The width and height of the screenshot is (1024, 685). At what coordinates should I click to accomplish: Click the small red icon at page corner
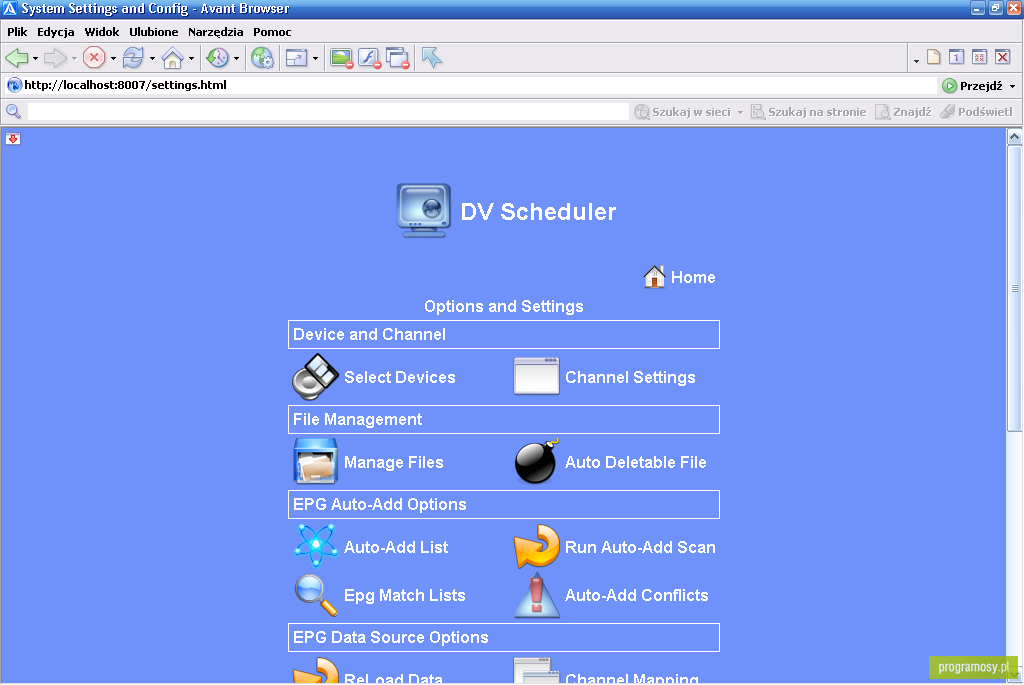(13, 138)
